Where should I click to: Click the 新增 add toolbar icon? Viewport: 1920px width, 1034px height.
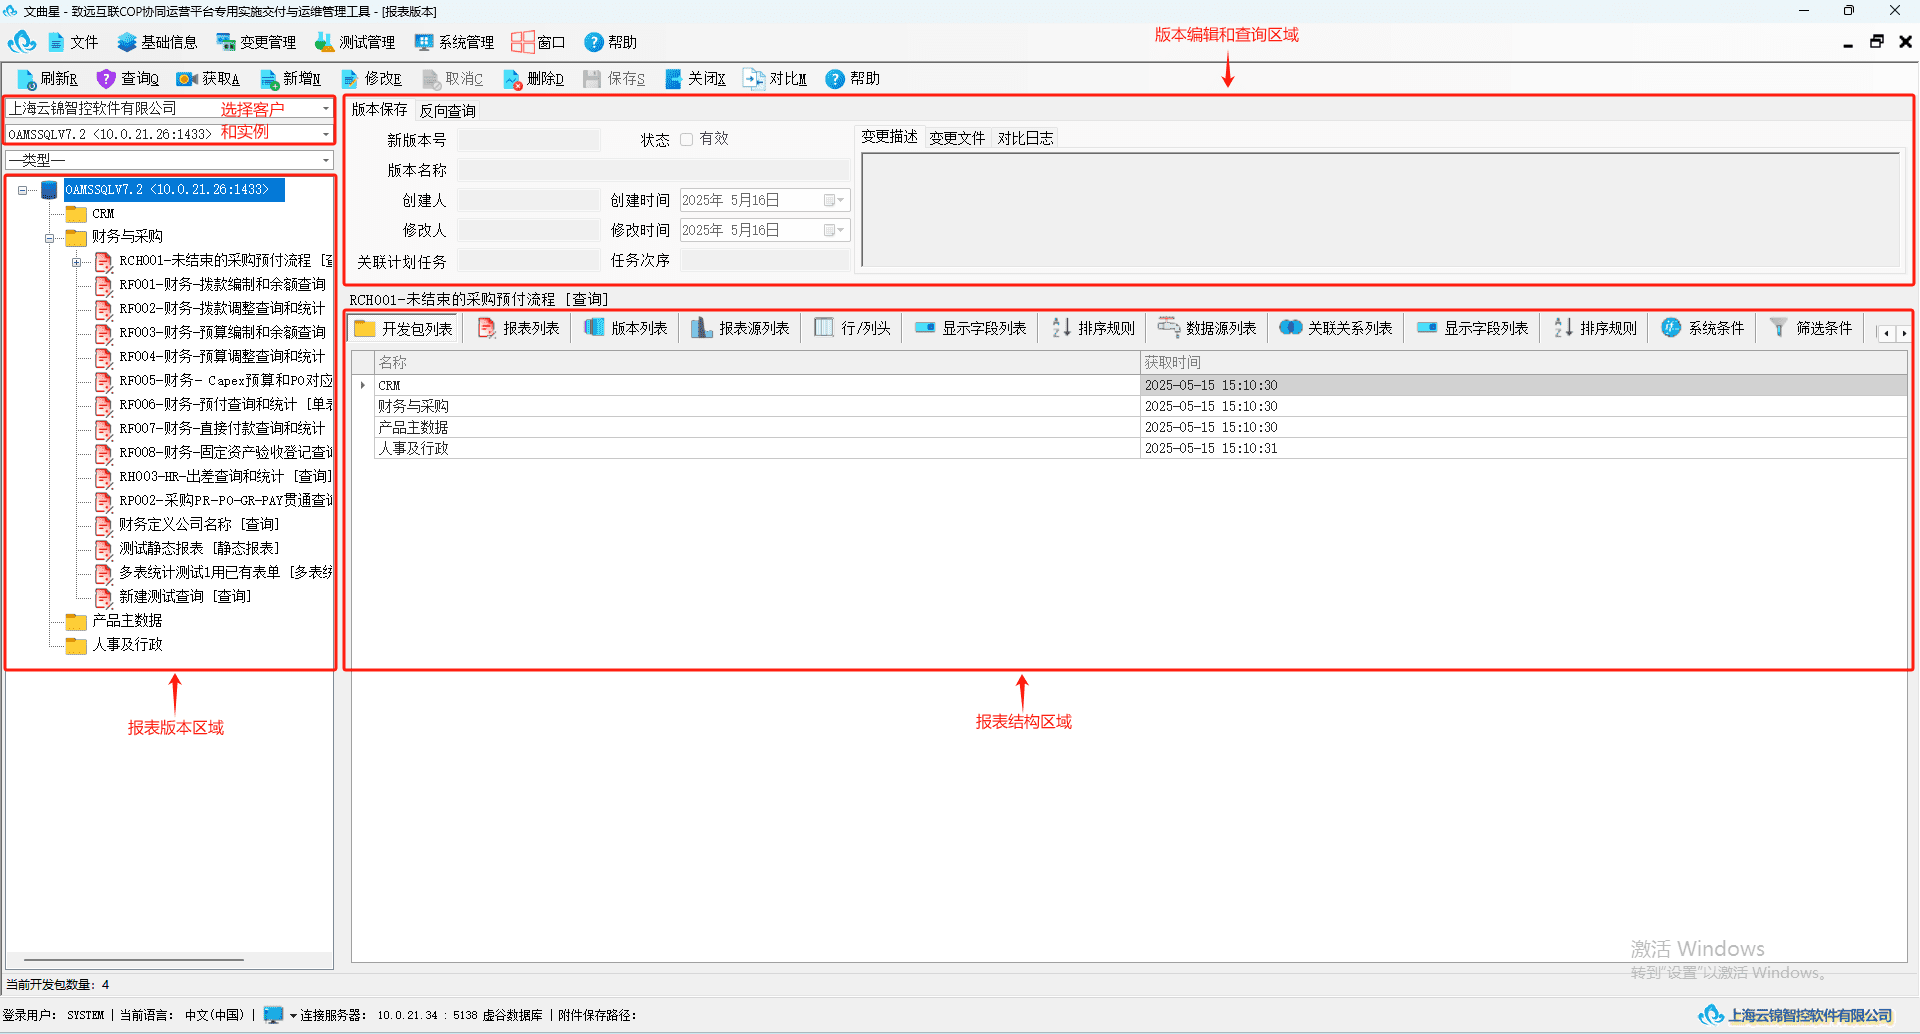(x=269, y=79)
